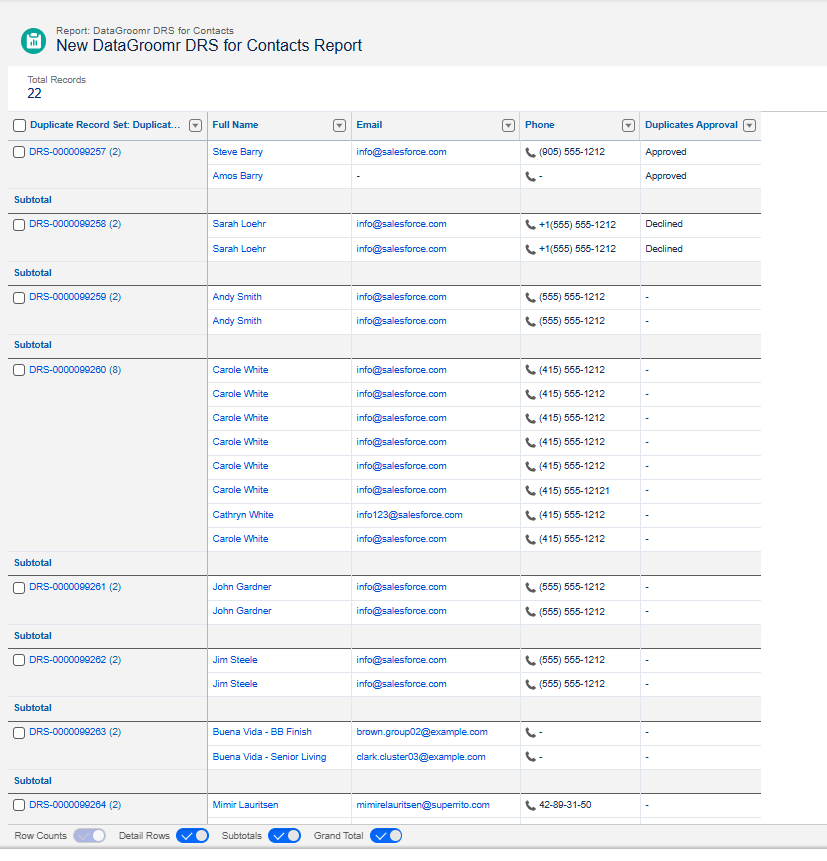Click Subtotal label under DRS-0000099257 group
The image size is (827, 861).
33,199
